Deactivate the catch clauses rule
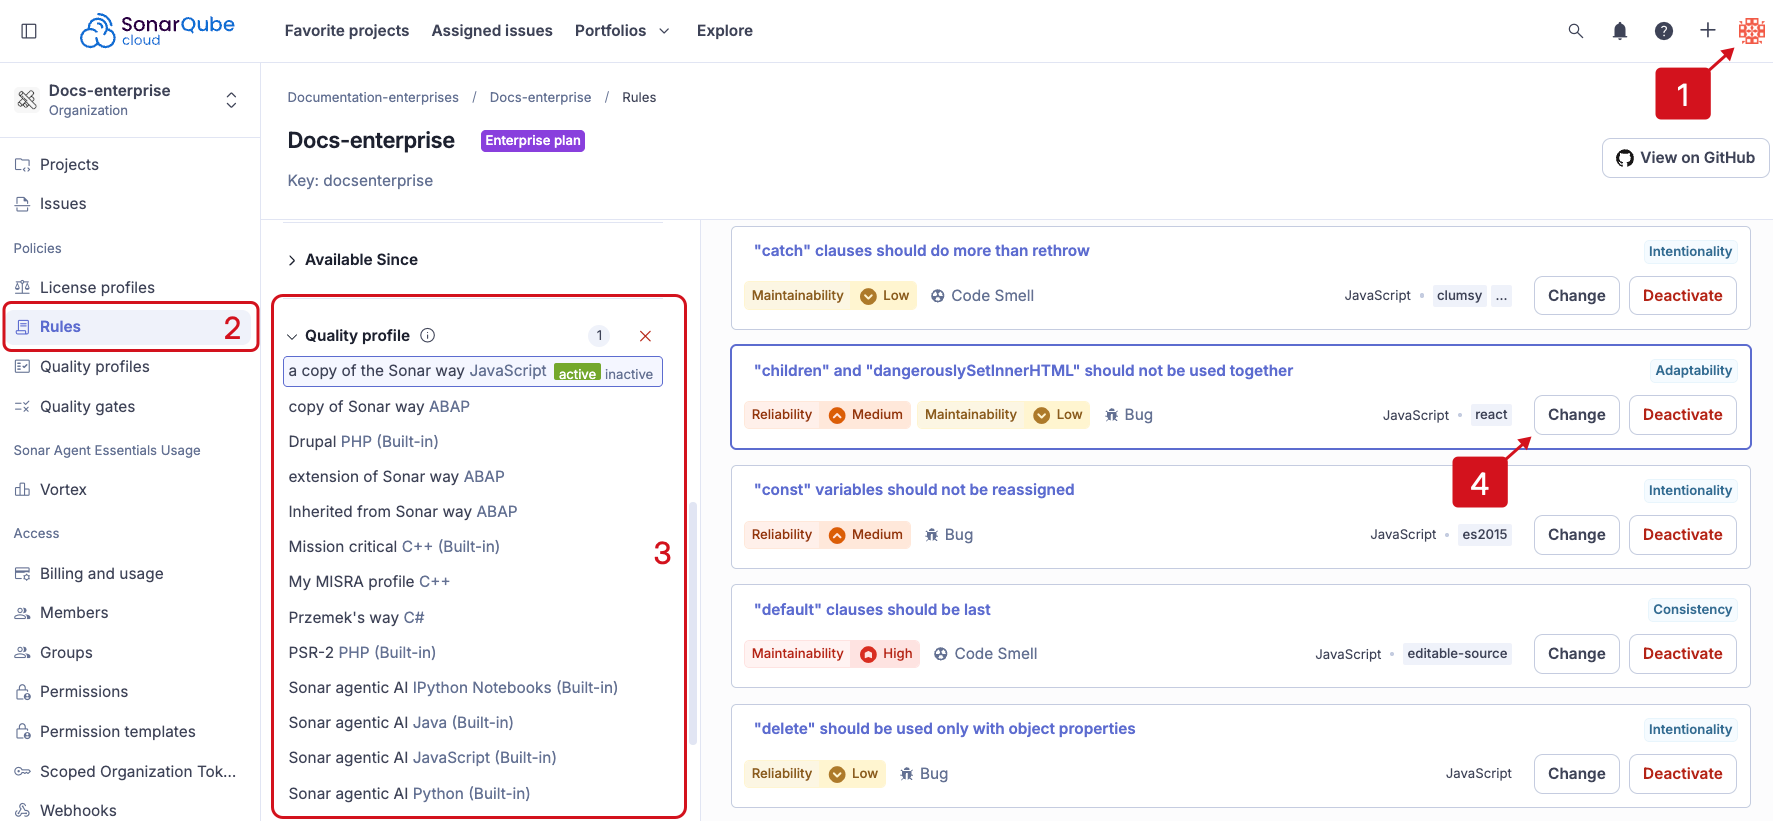Viewport: 1773px width, 821px height. tap(1682, 296)
